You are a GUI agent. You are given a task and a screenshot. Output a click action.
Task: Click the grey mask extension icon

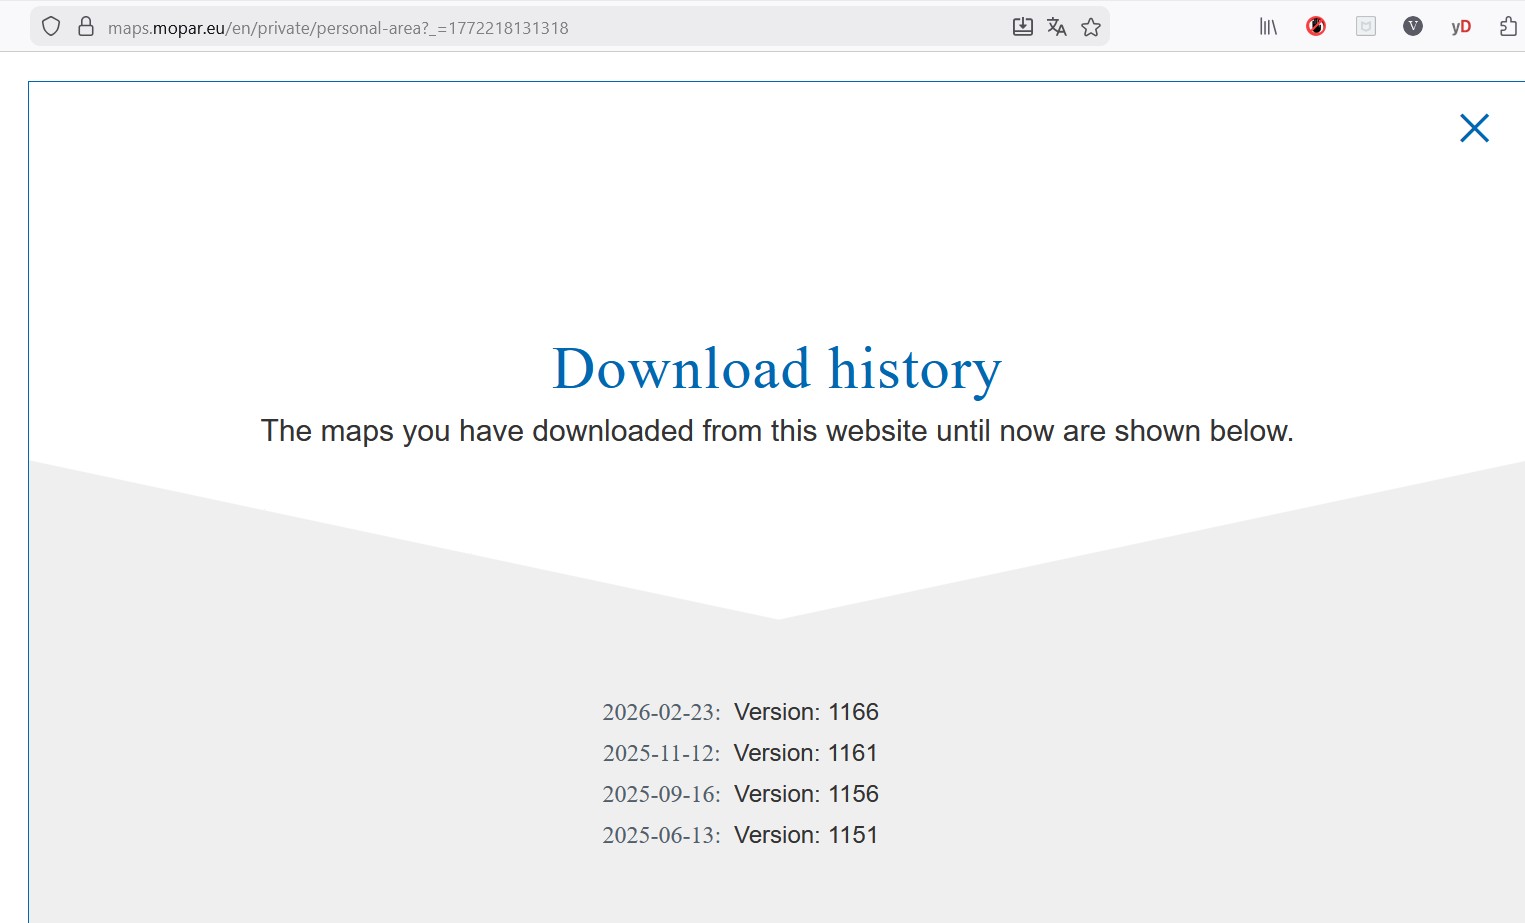click(x=1365, y=27)
